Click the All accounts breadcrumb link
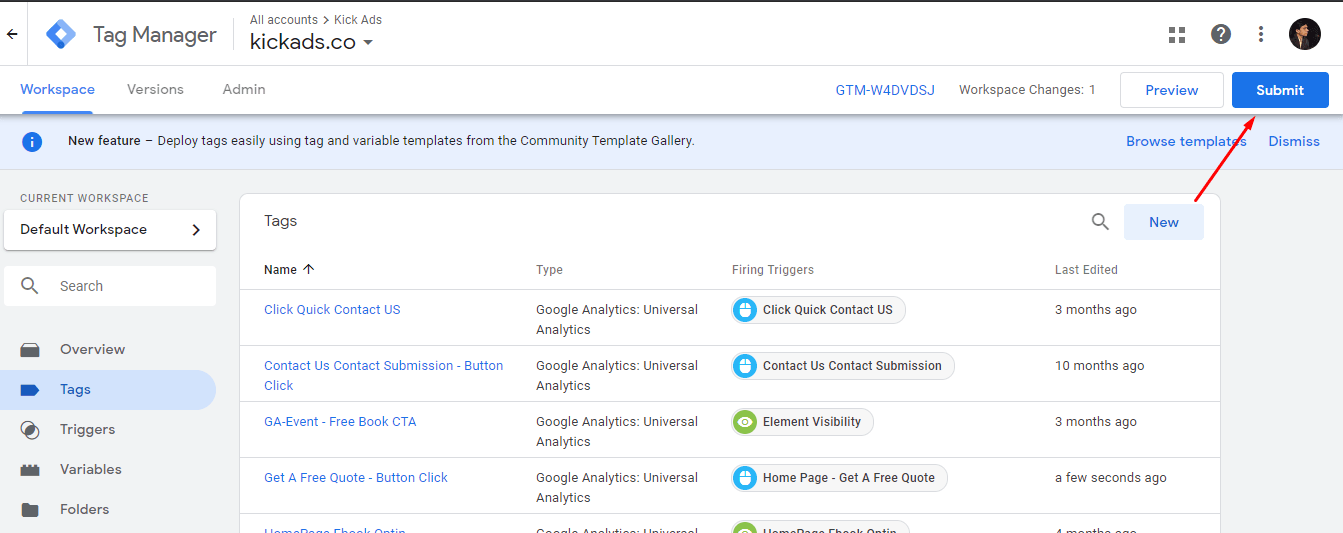This screenshot has height=533, width=1343. (284, 19)
